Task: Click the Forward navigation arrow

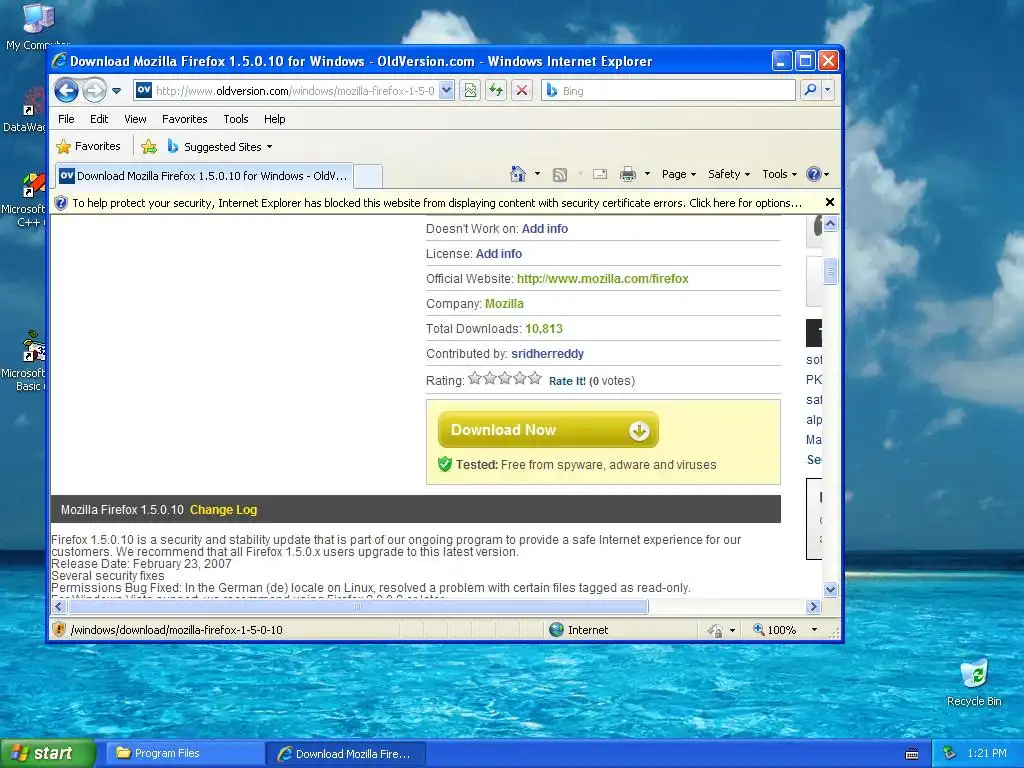Action: 95,90
